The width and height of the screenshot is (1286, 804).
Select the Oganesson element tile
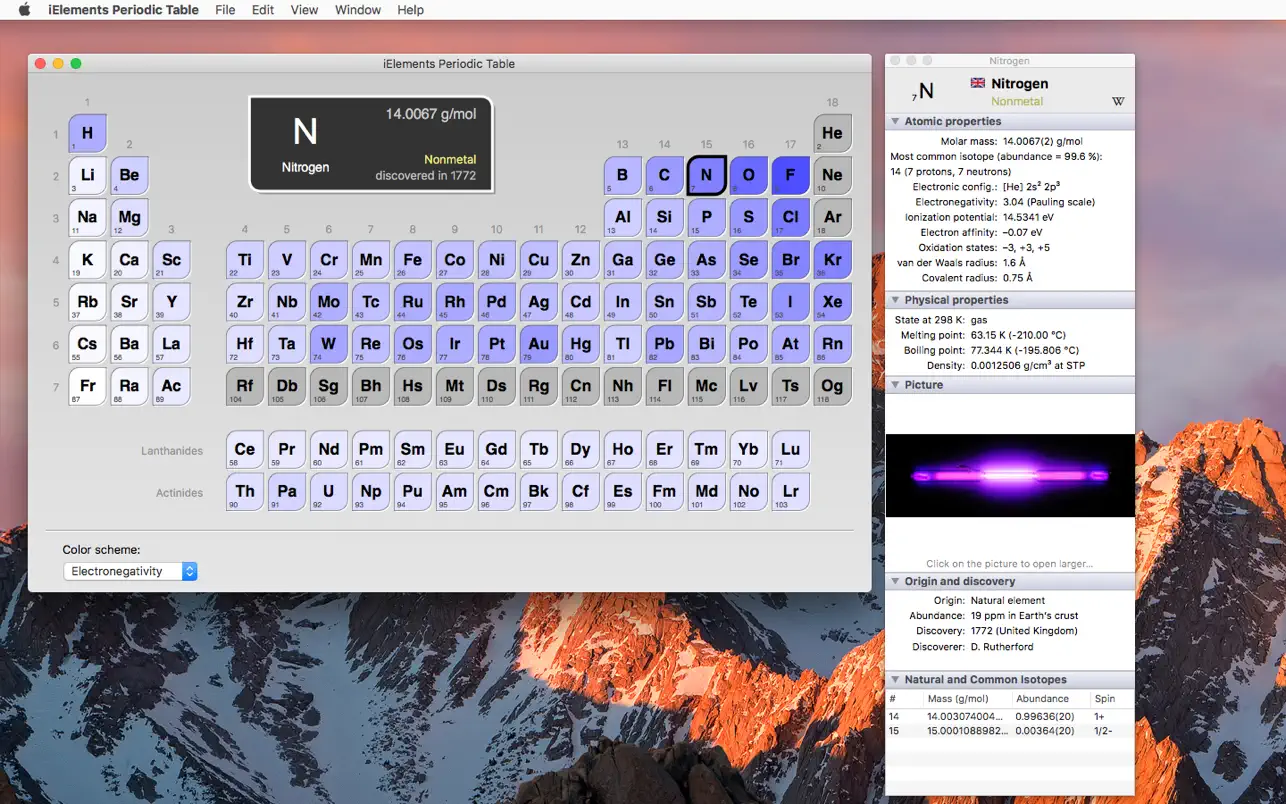tap(832, 386)
